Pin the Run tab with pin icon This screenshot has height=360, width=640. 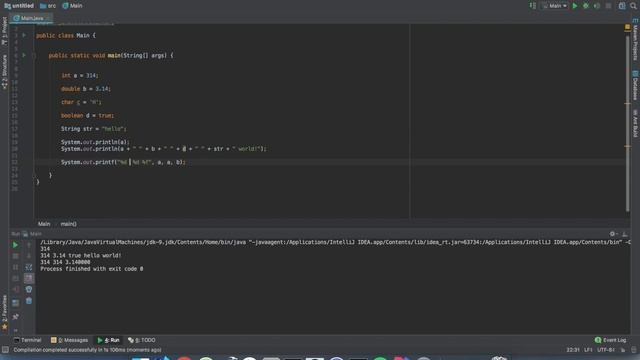(15, 317)
